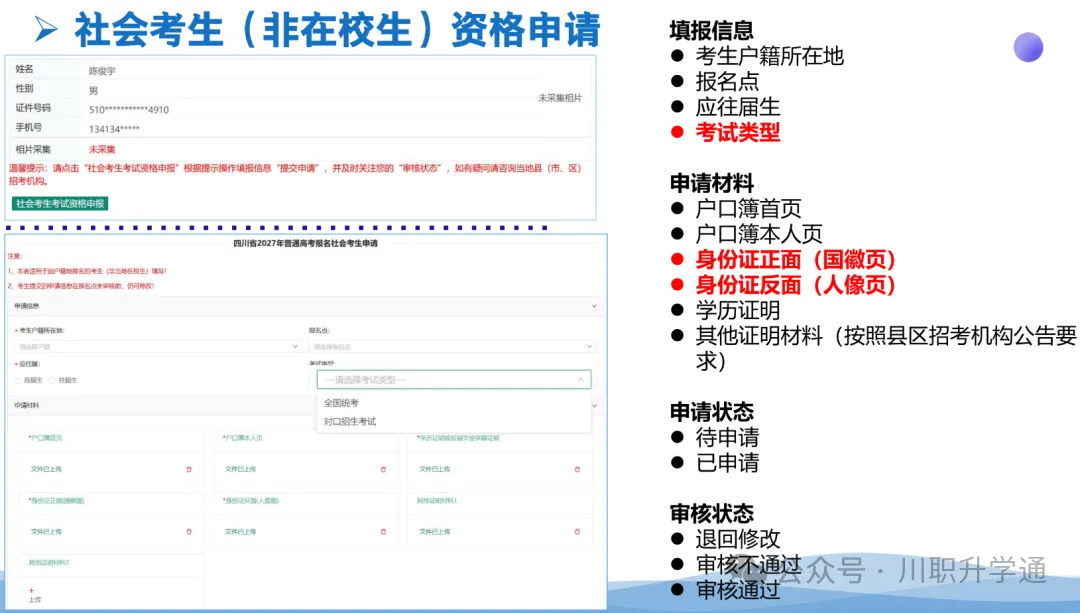This screenshot has height=613, width=1080.
Task: Click the 考生户籍所在地 bullet under 填报信息
Action: coord(769,56)
